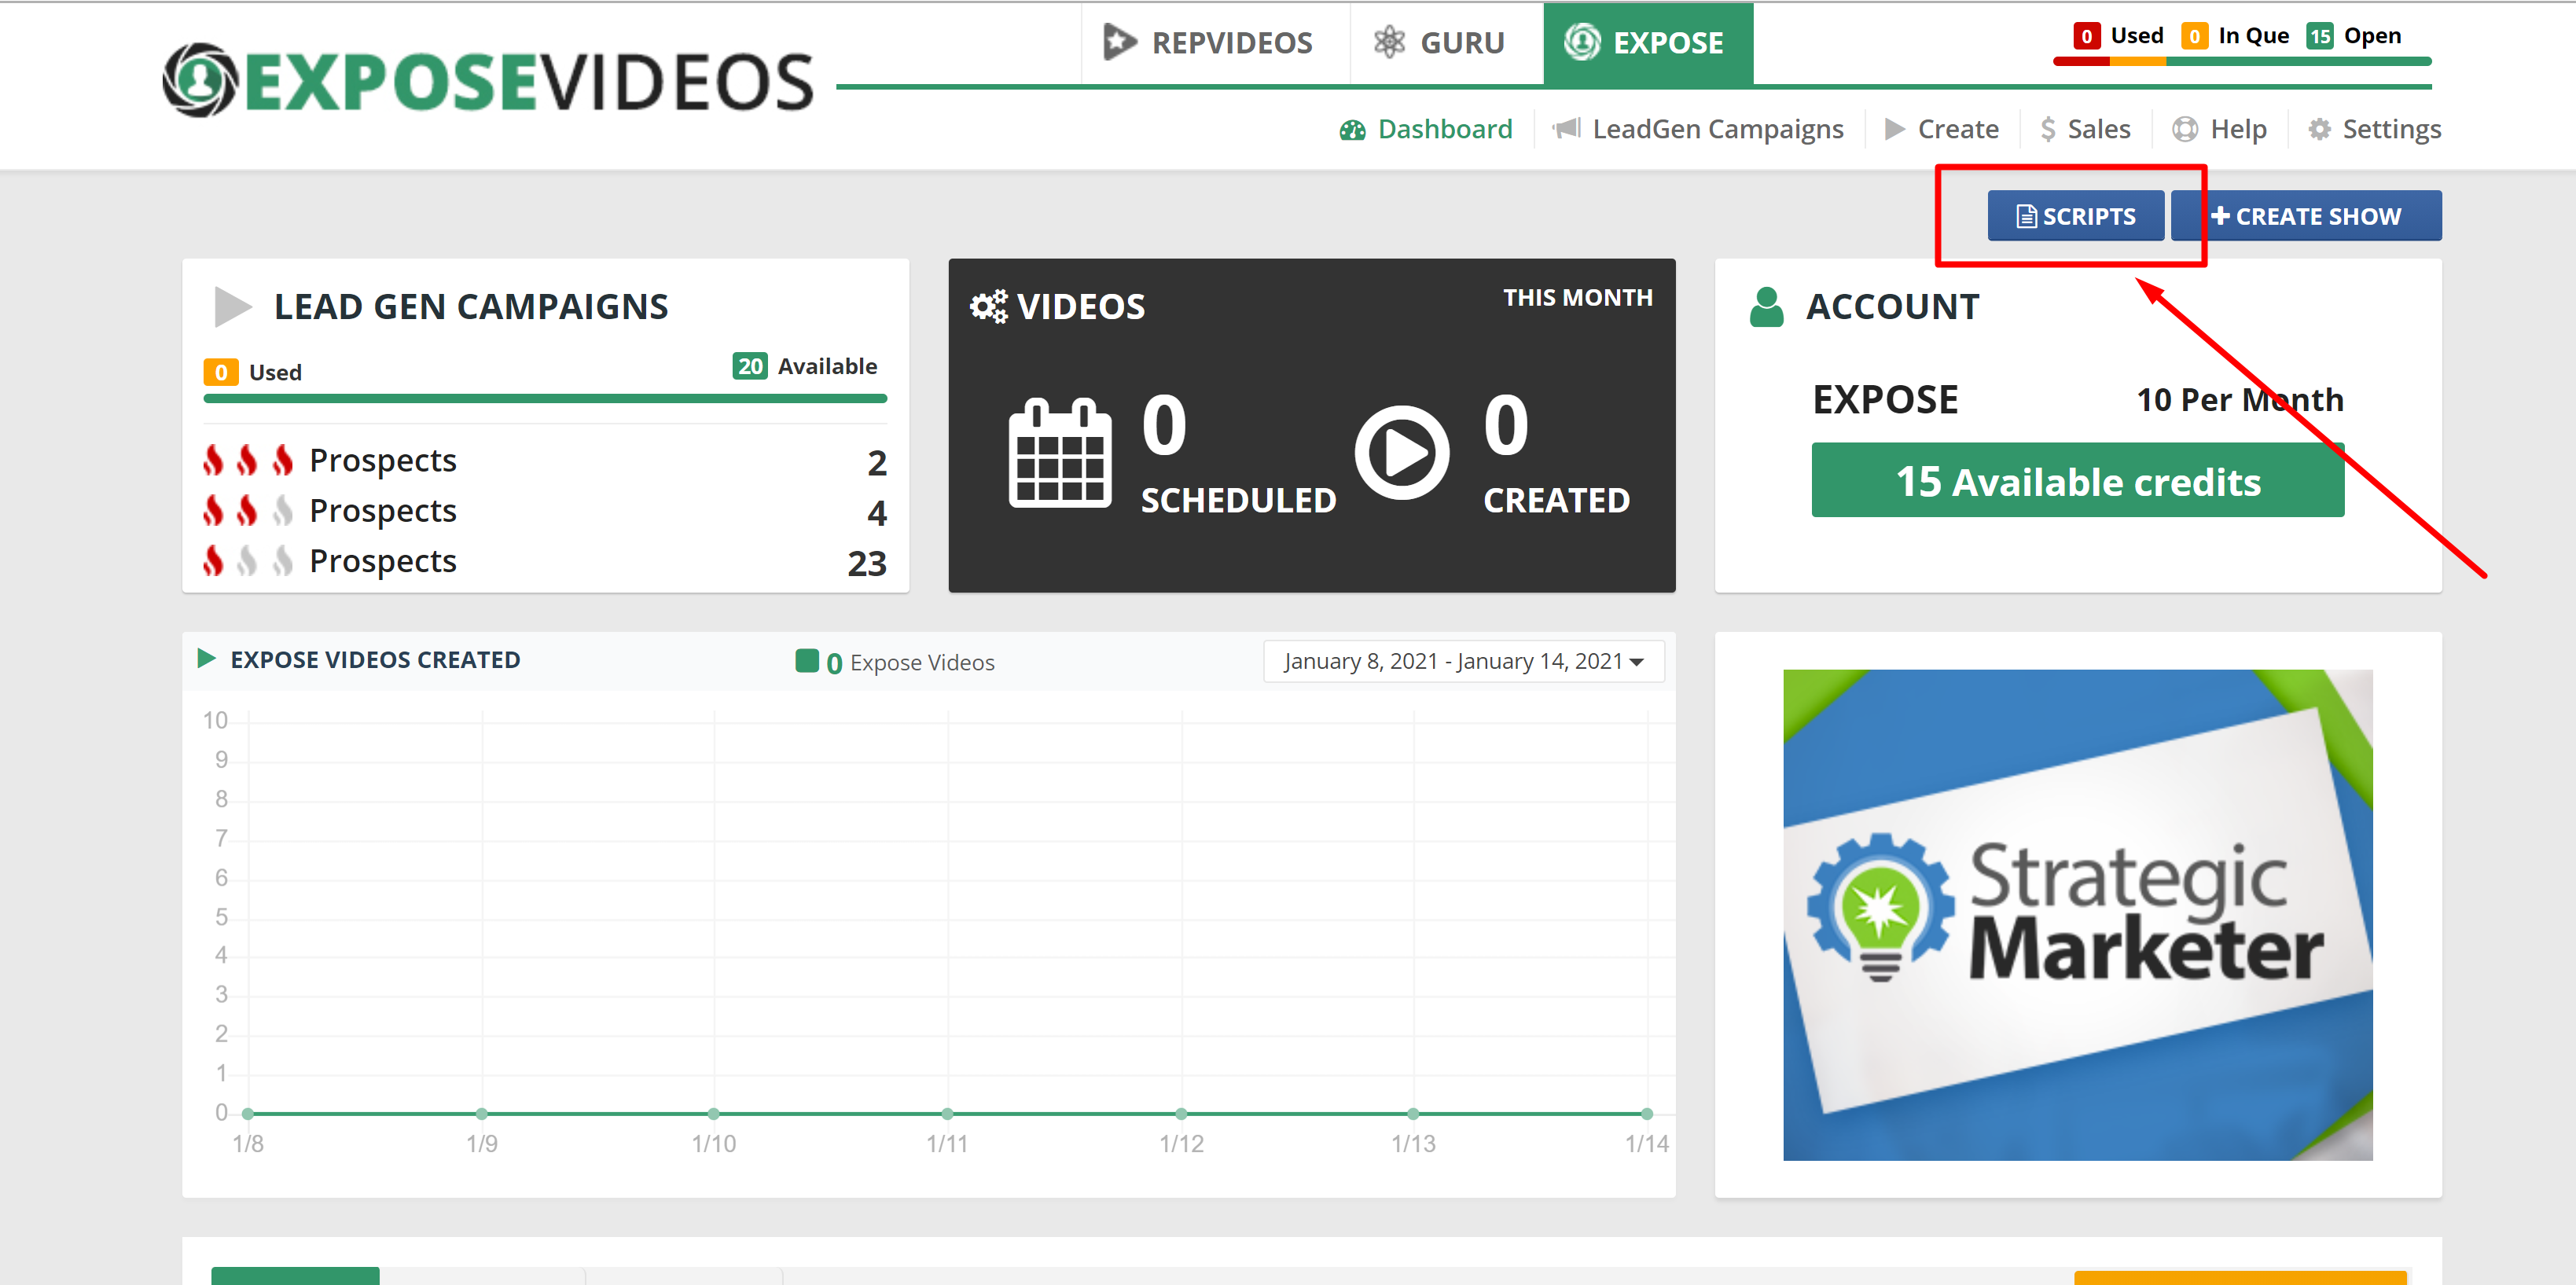Click the Account user icon
The width and height of the screenshot is (2576, 1285).
(1766, 307)
